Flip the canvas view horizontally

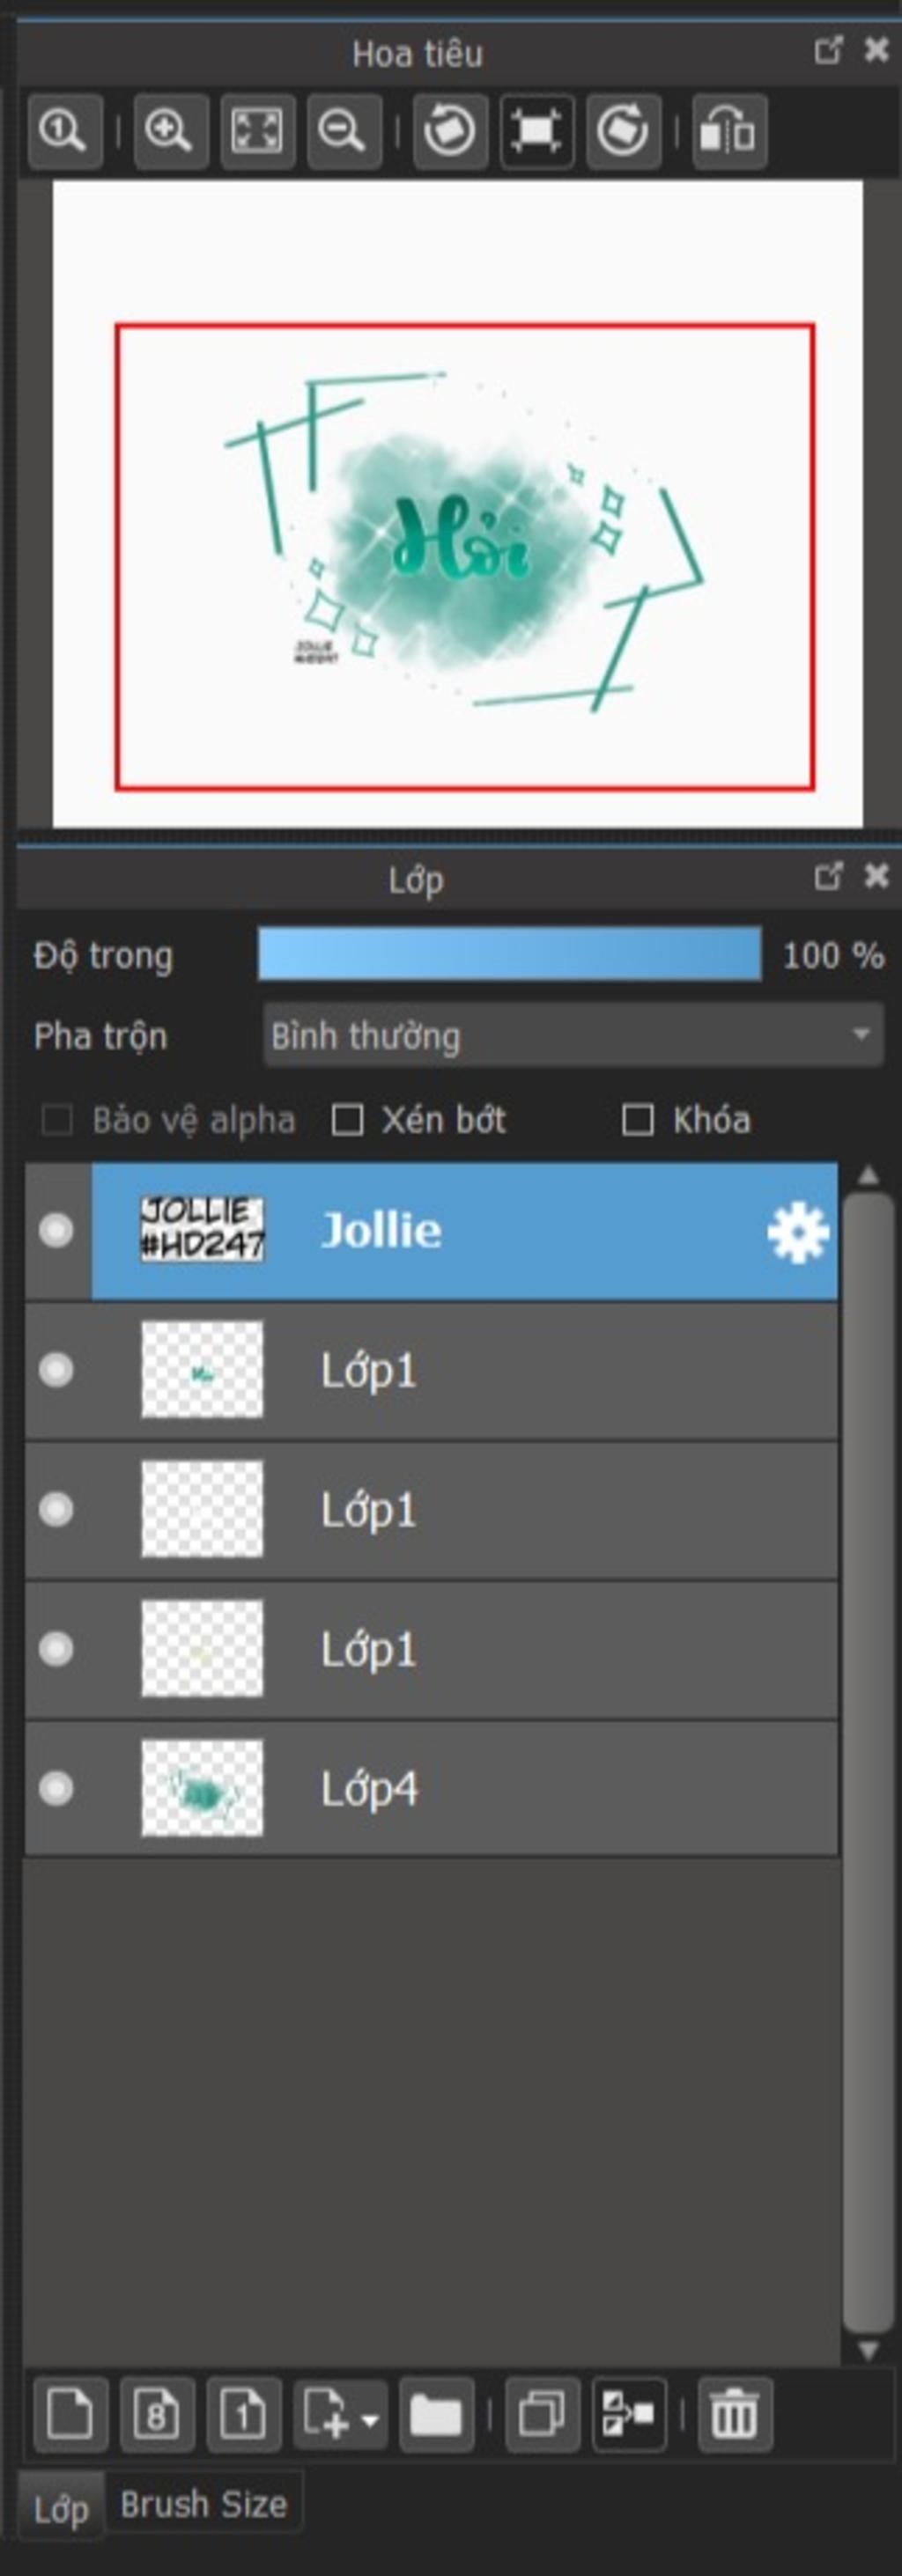[729, 130]
